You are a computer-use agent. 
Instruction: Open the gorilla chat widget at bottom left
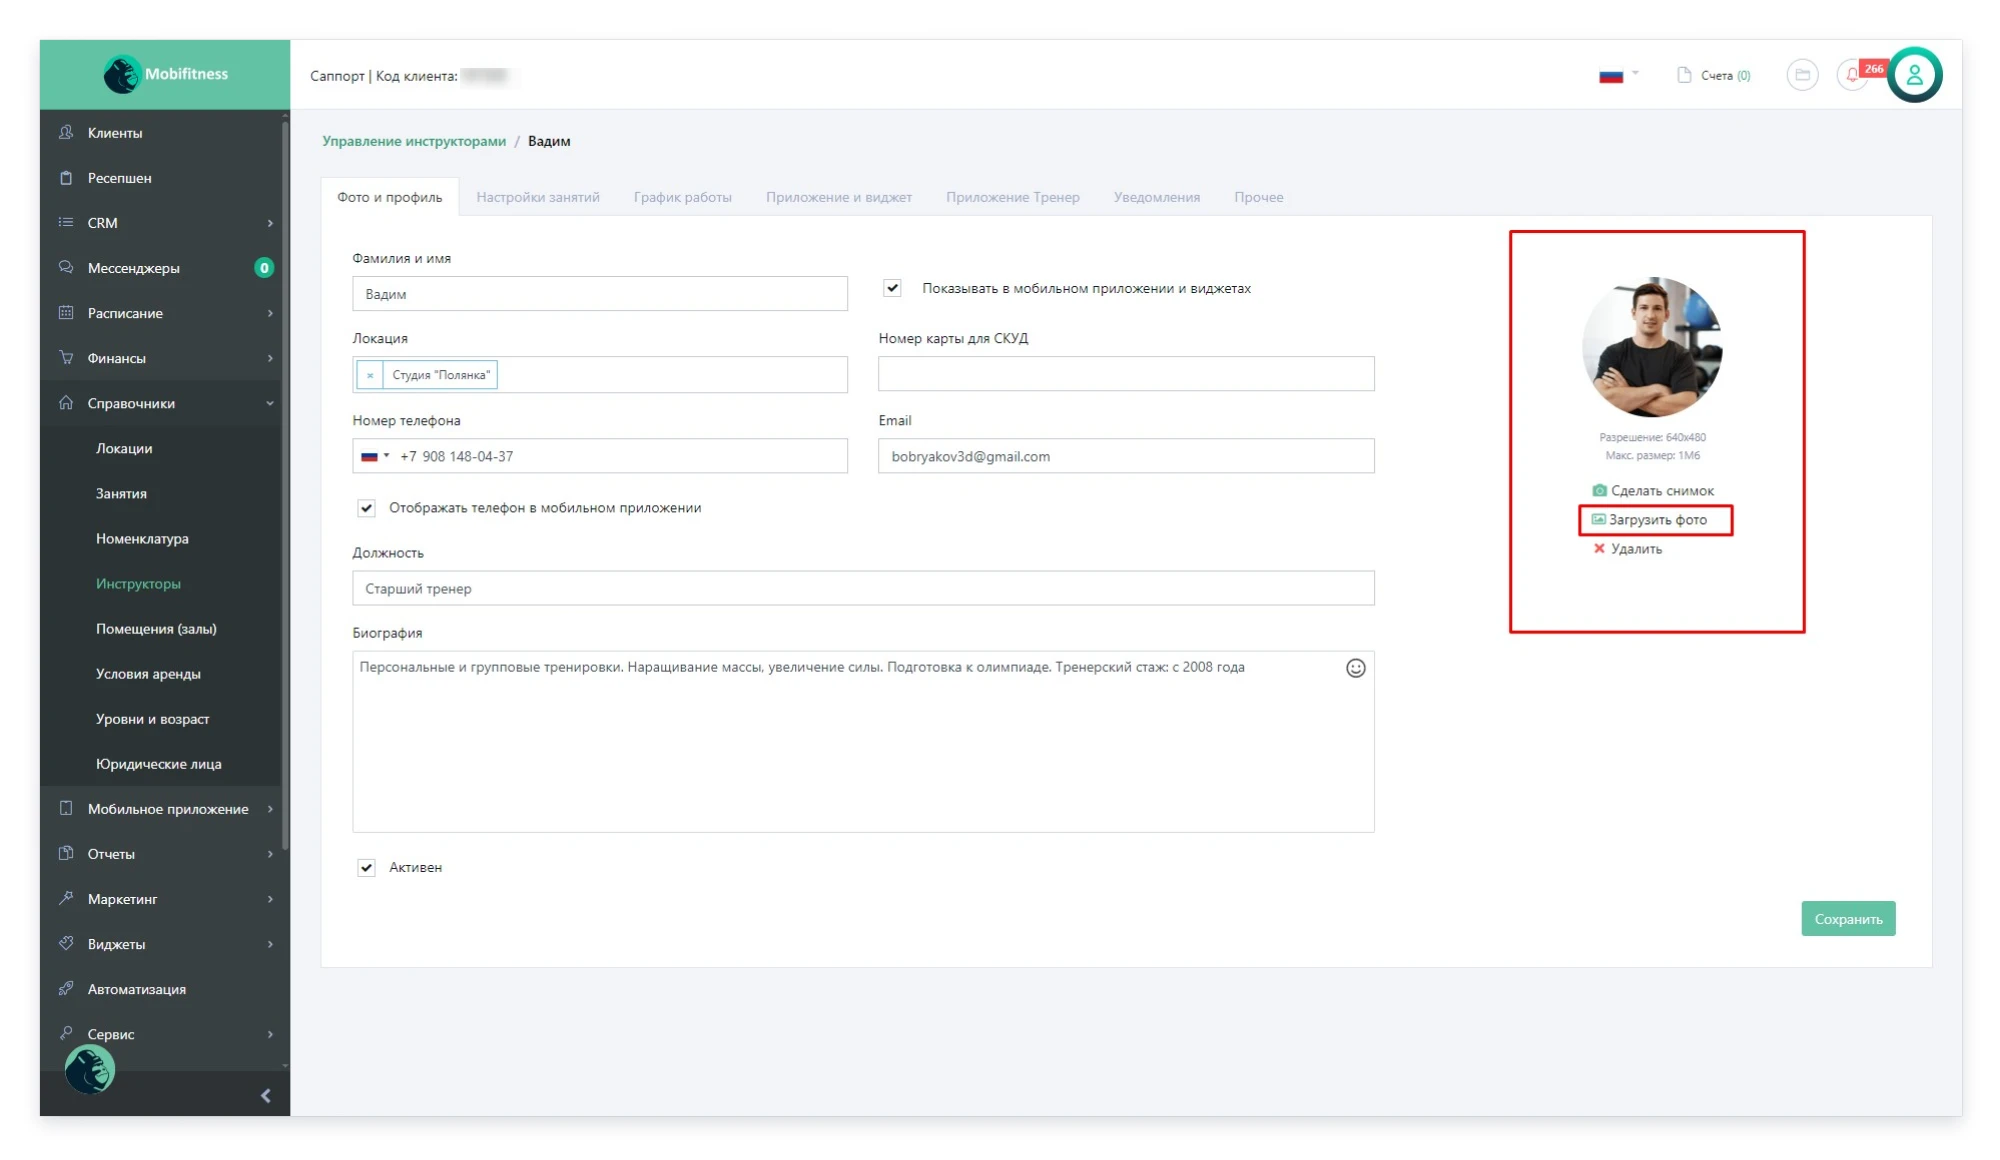90,1069
